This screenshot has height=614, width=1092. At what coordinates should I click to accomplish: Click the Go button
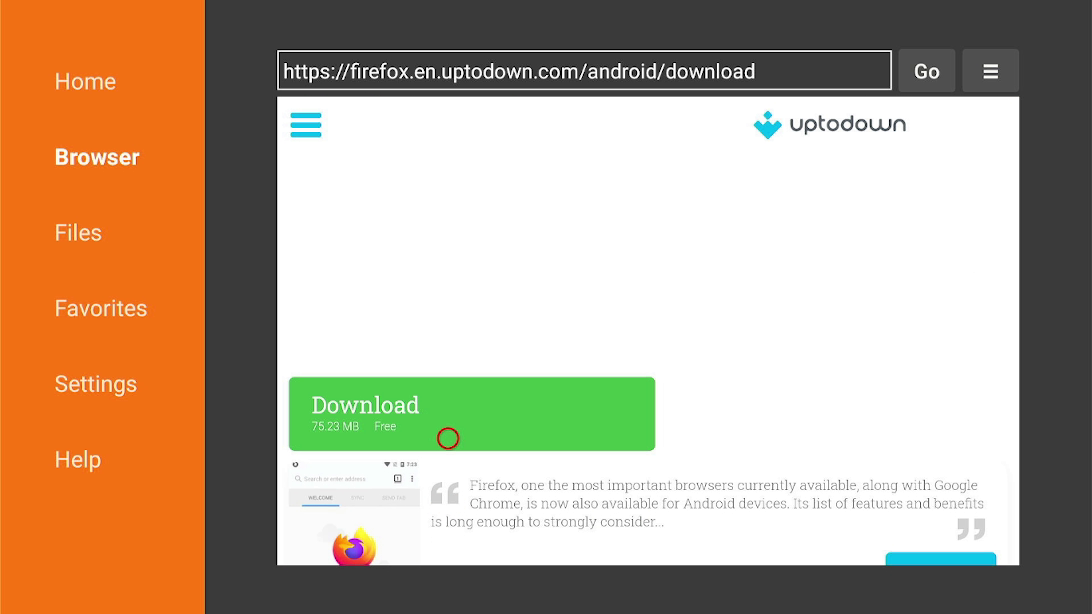click(x=926, y=71)
